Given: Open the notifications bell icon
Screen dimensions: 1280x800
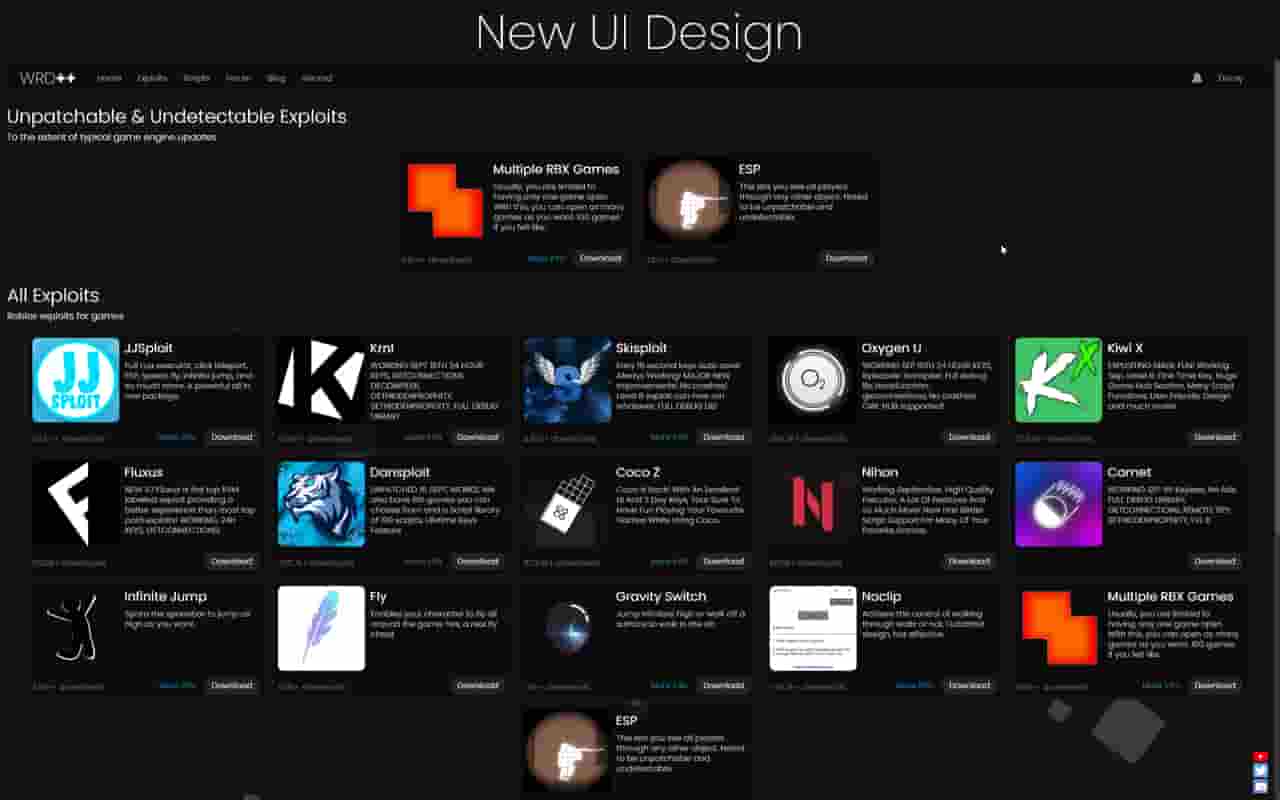Looking at the screenshot, I should click(1197, 78).
